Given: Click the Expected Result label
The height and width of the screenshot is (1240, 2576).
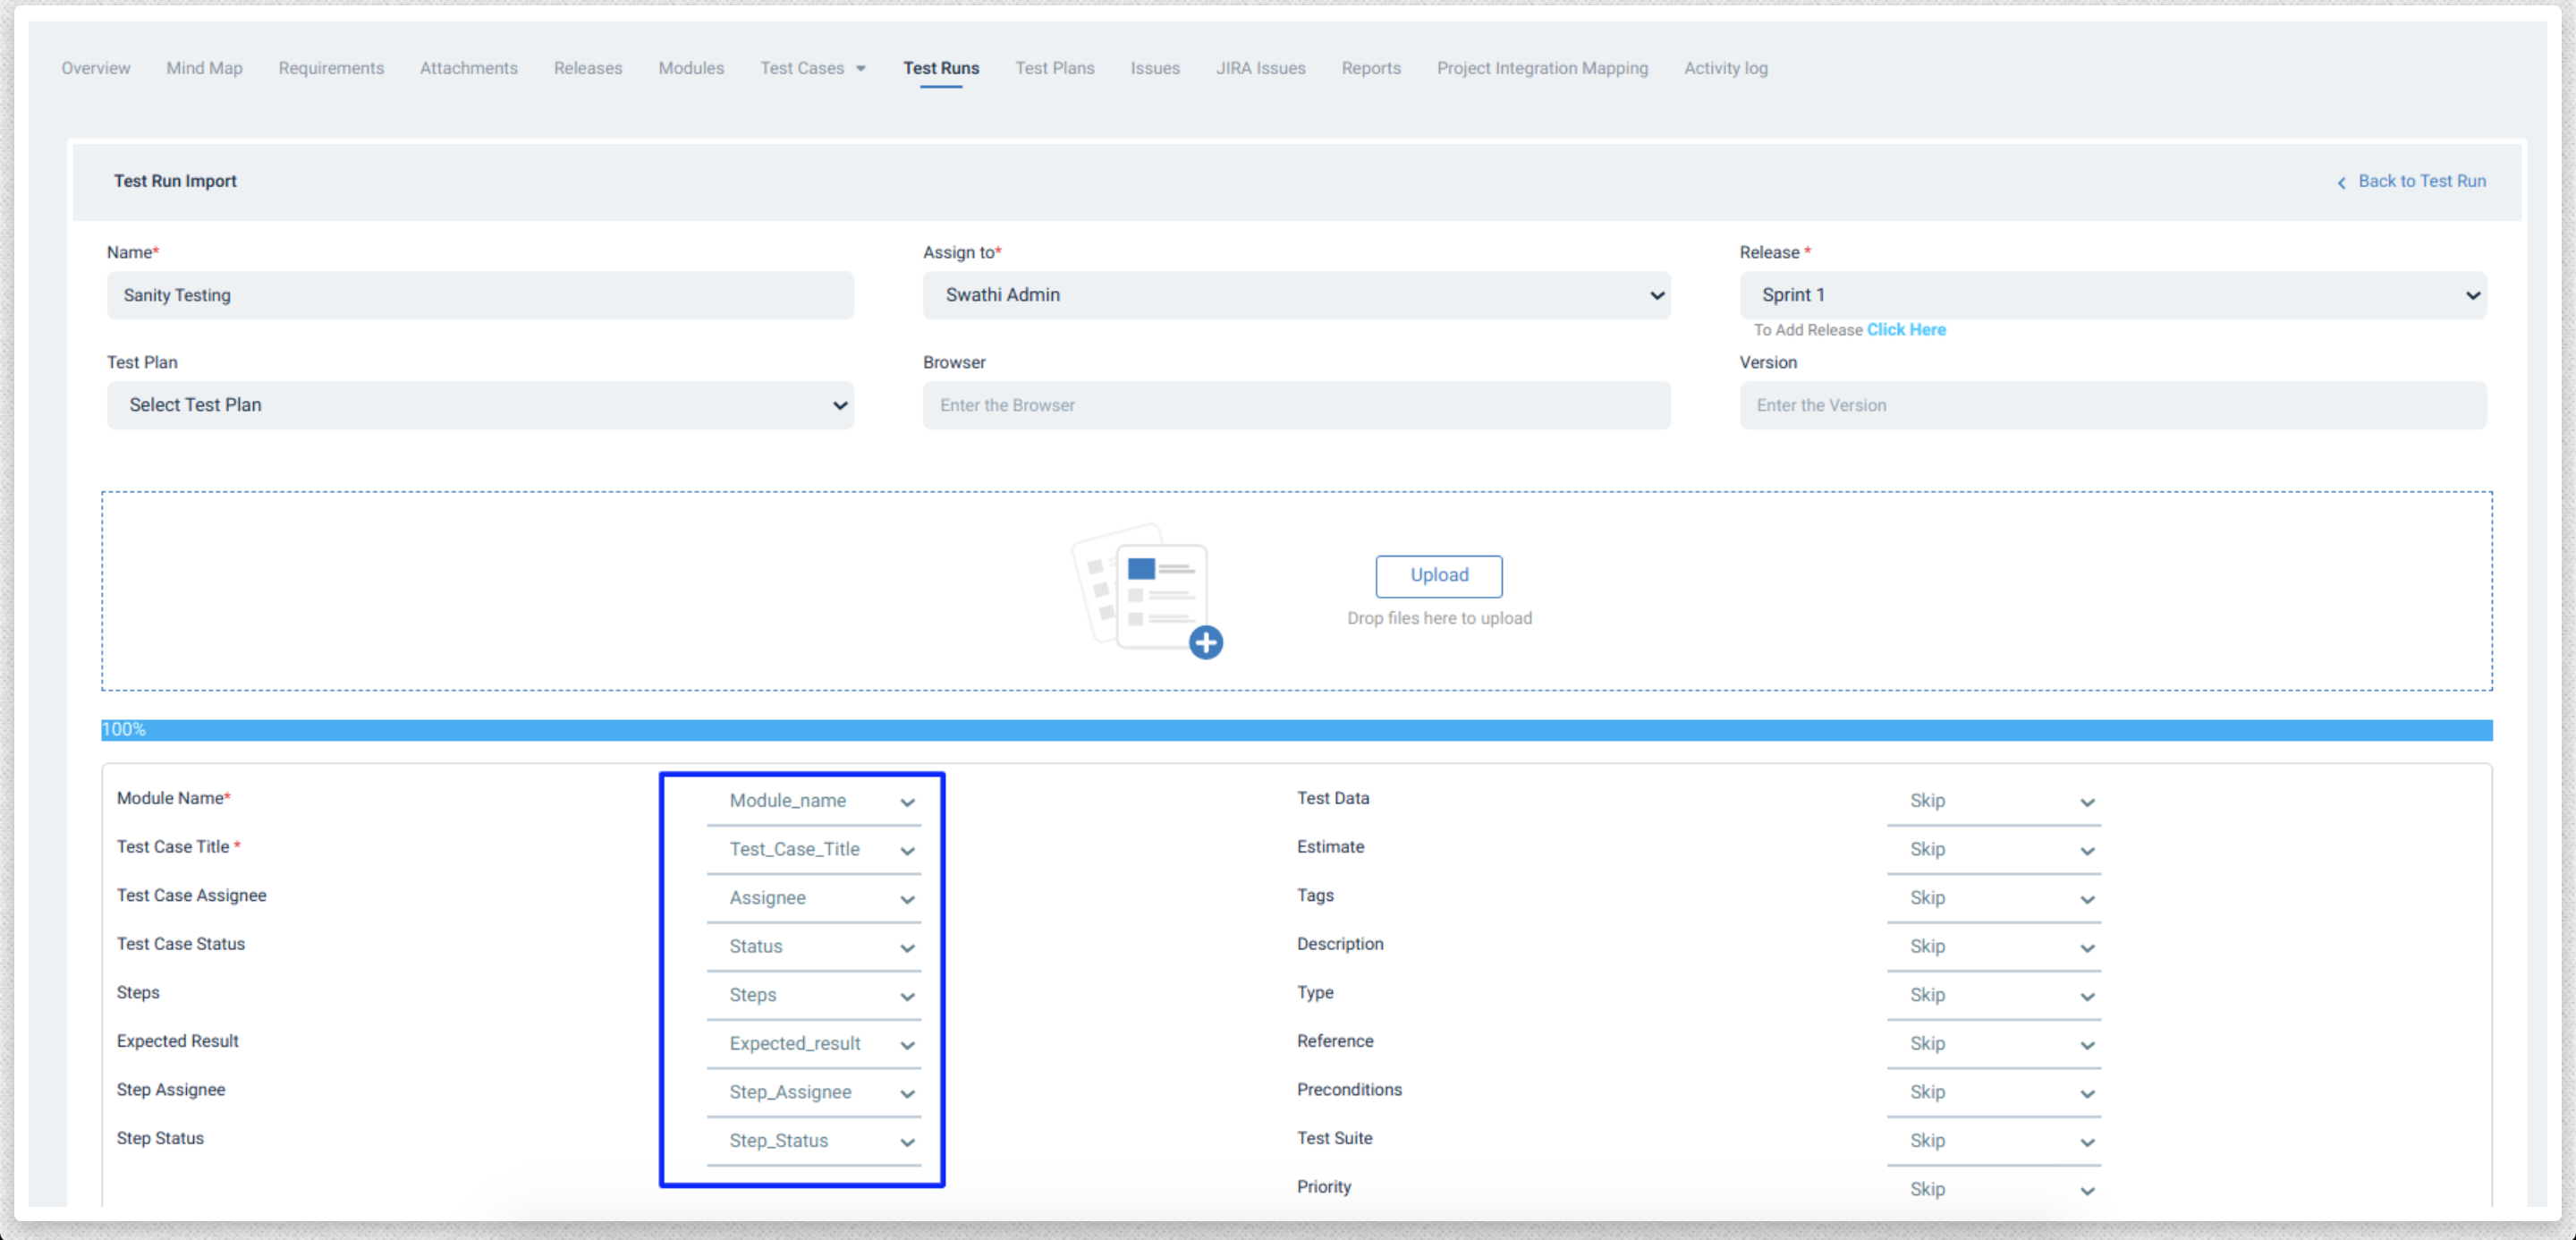Looking at the screenshot, I should point(177,1041).
